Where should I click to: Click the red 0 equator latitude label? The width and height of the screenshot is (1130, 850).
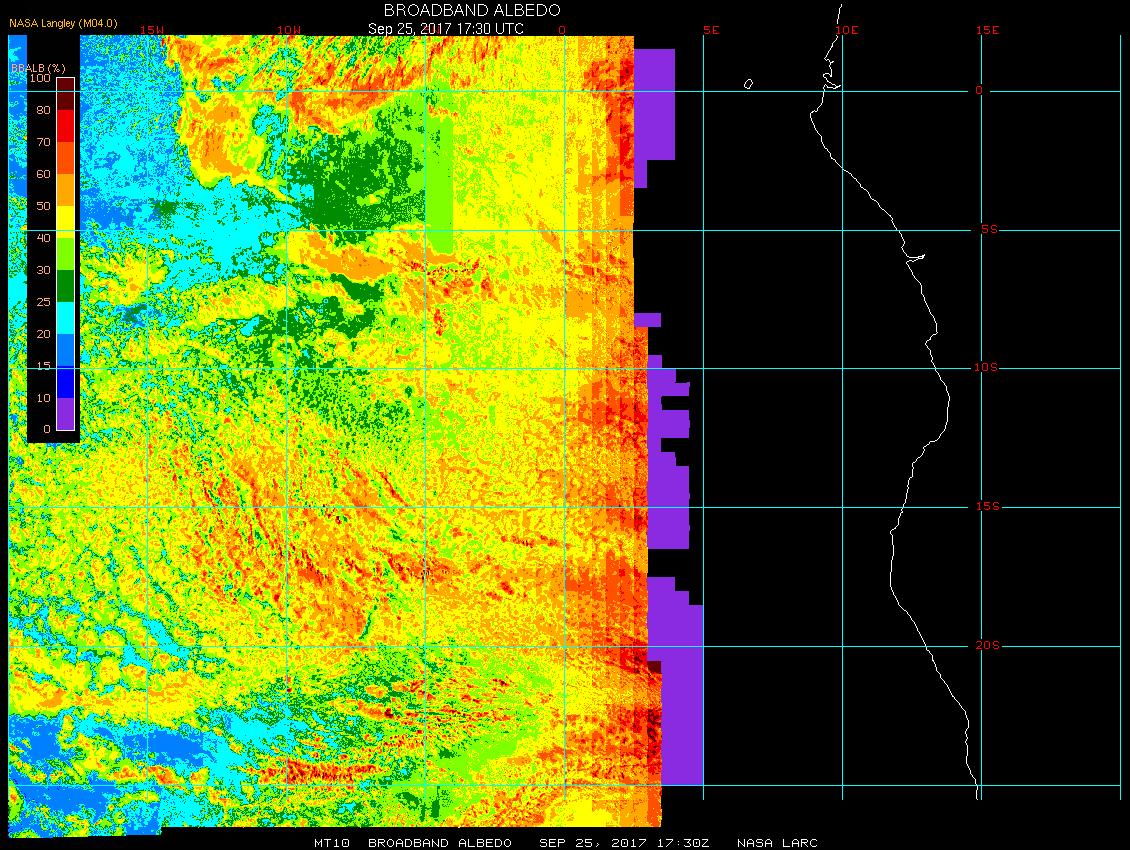click(x=979, y=90)
